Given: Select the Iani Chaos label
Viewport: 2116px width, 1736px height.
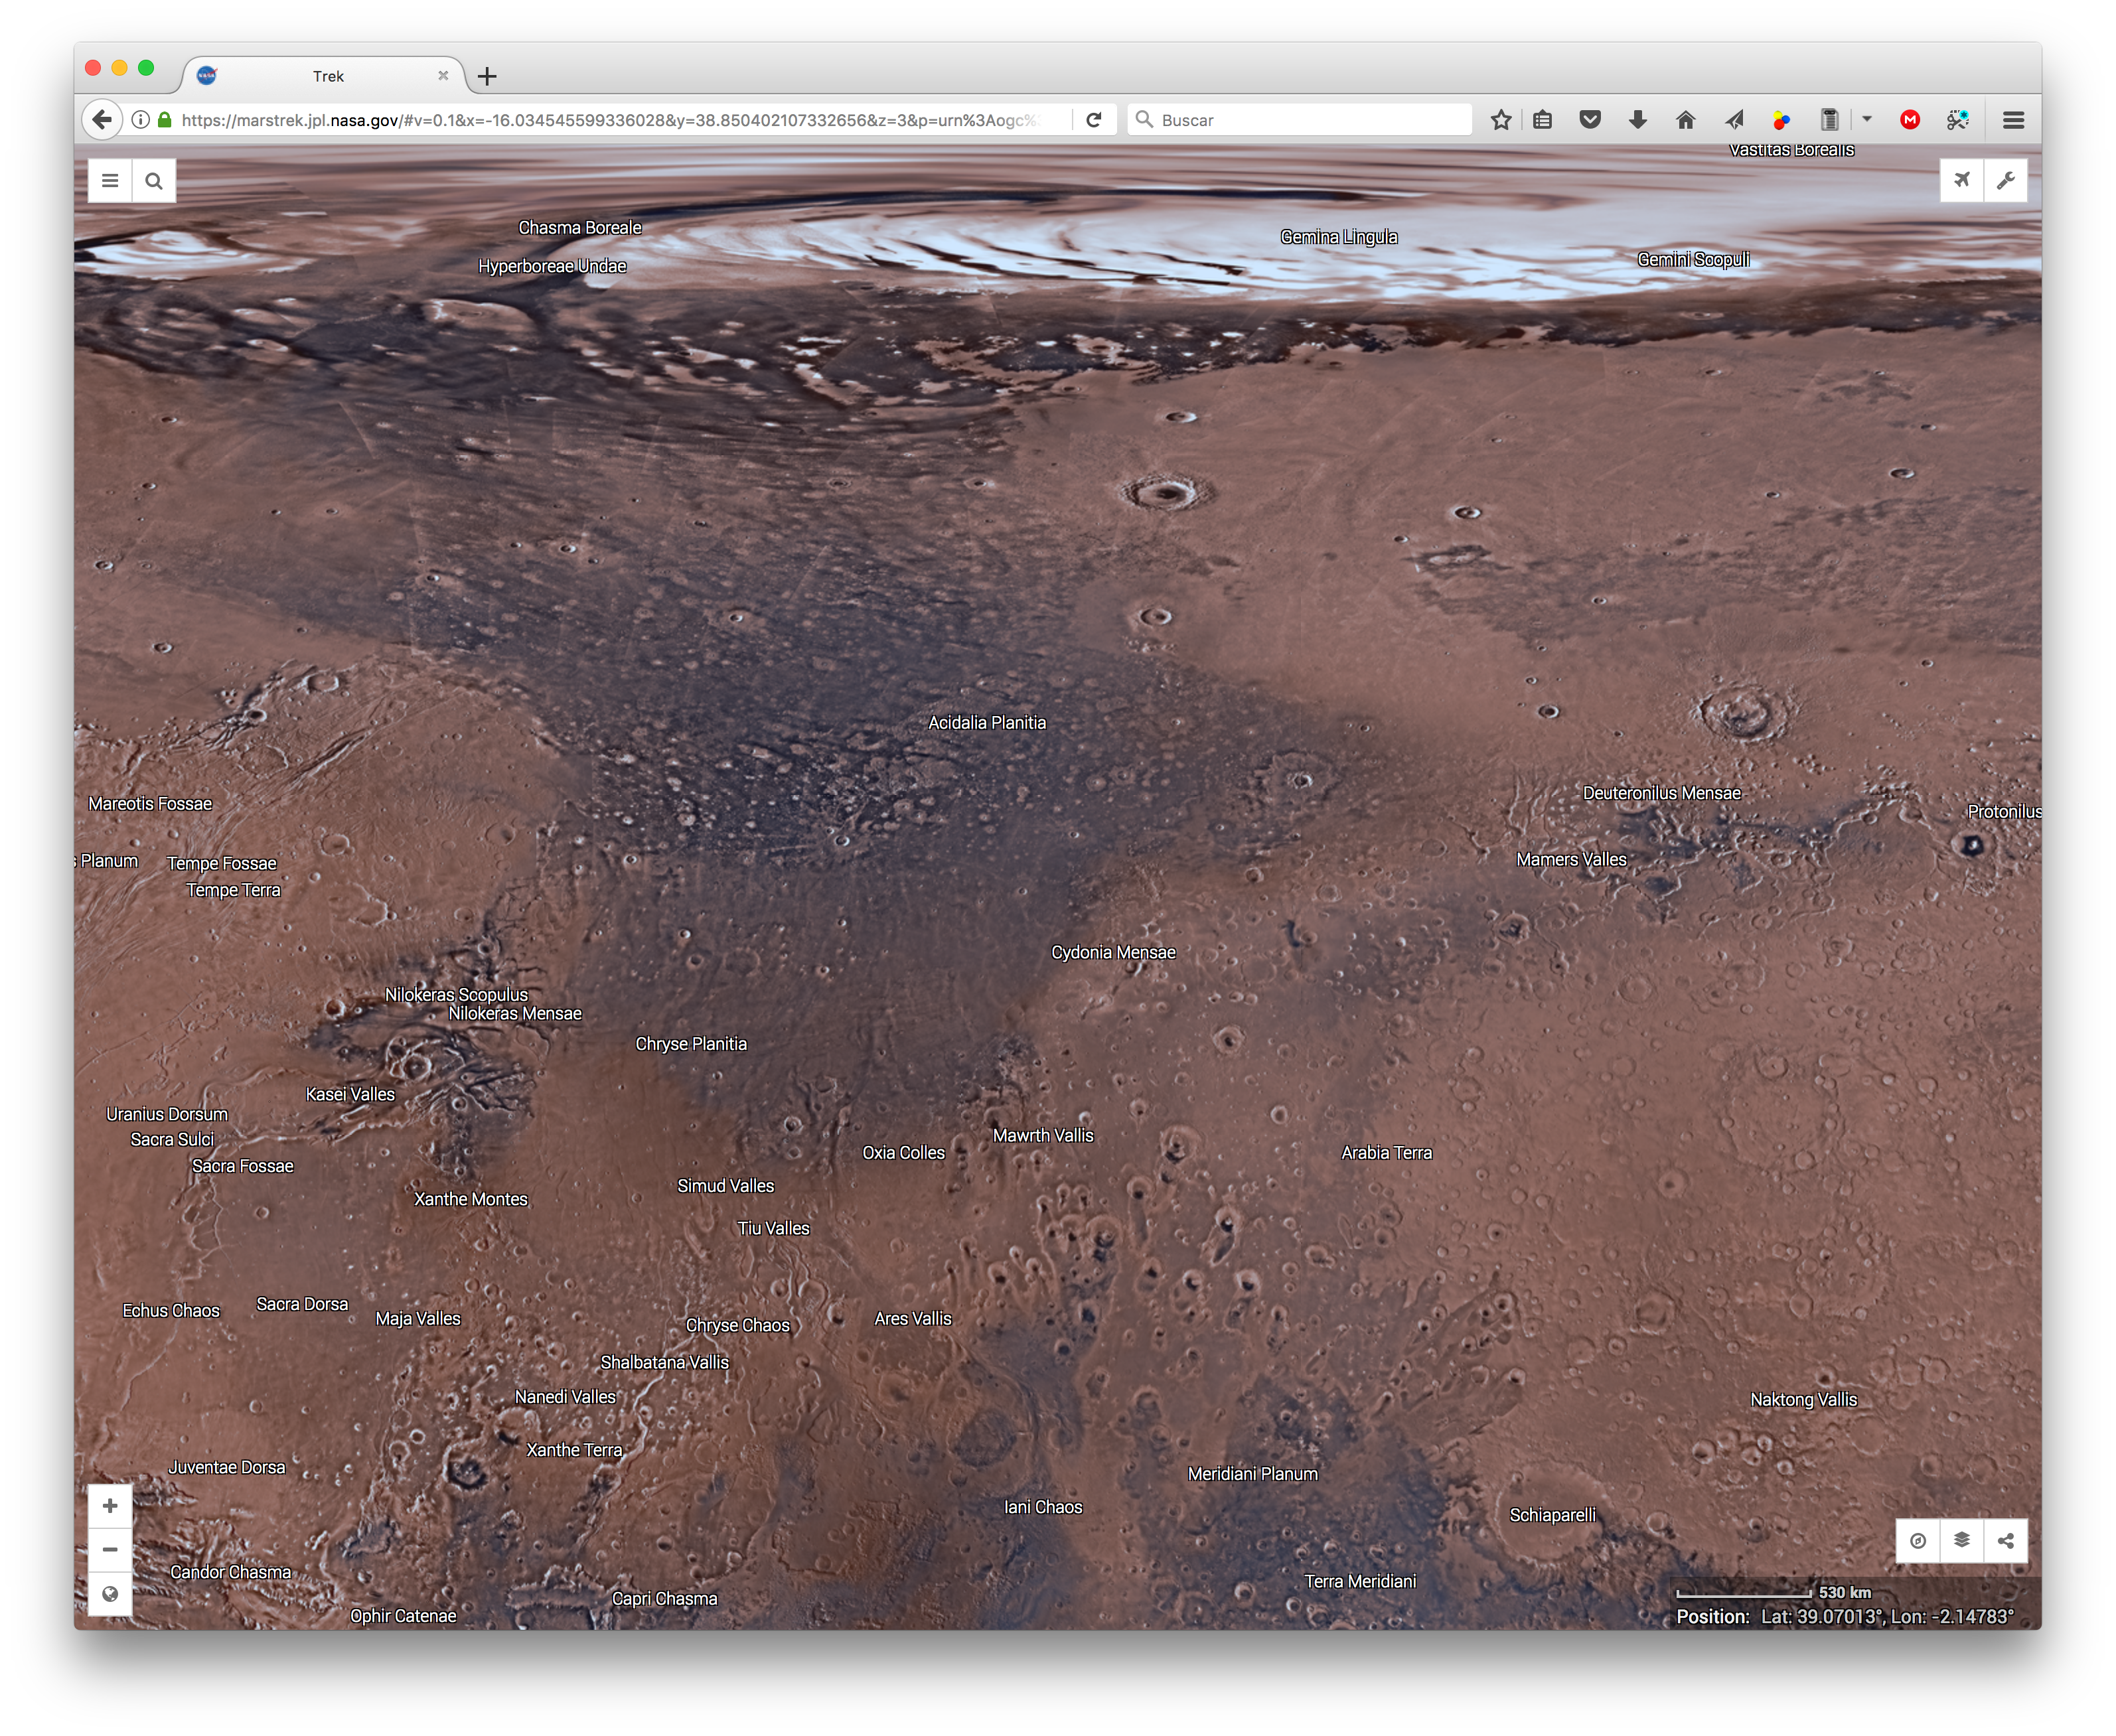Looking at the screenshot, I should pos(1042,1507).
